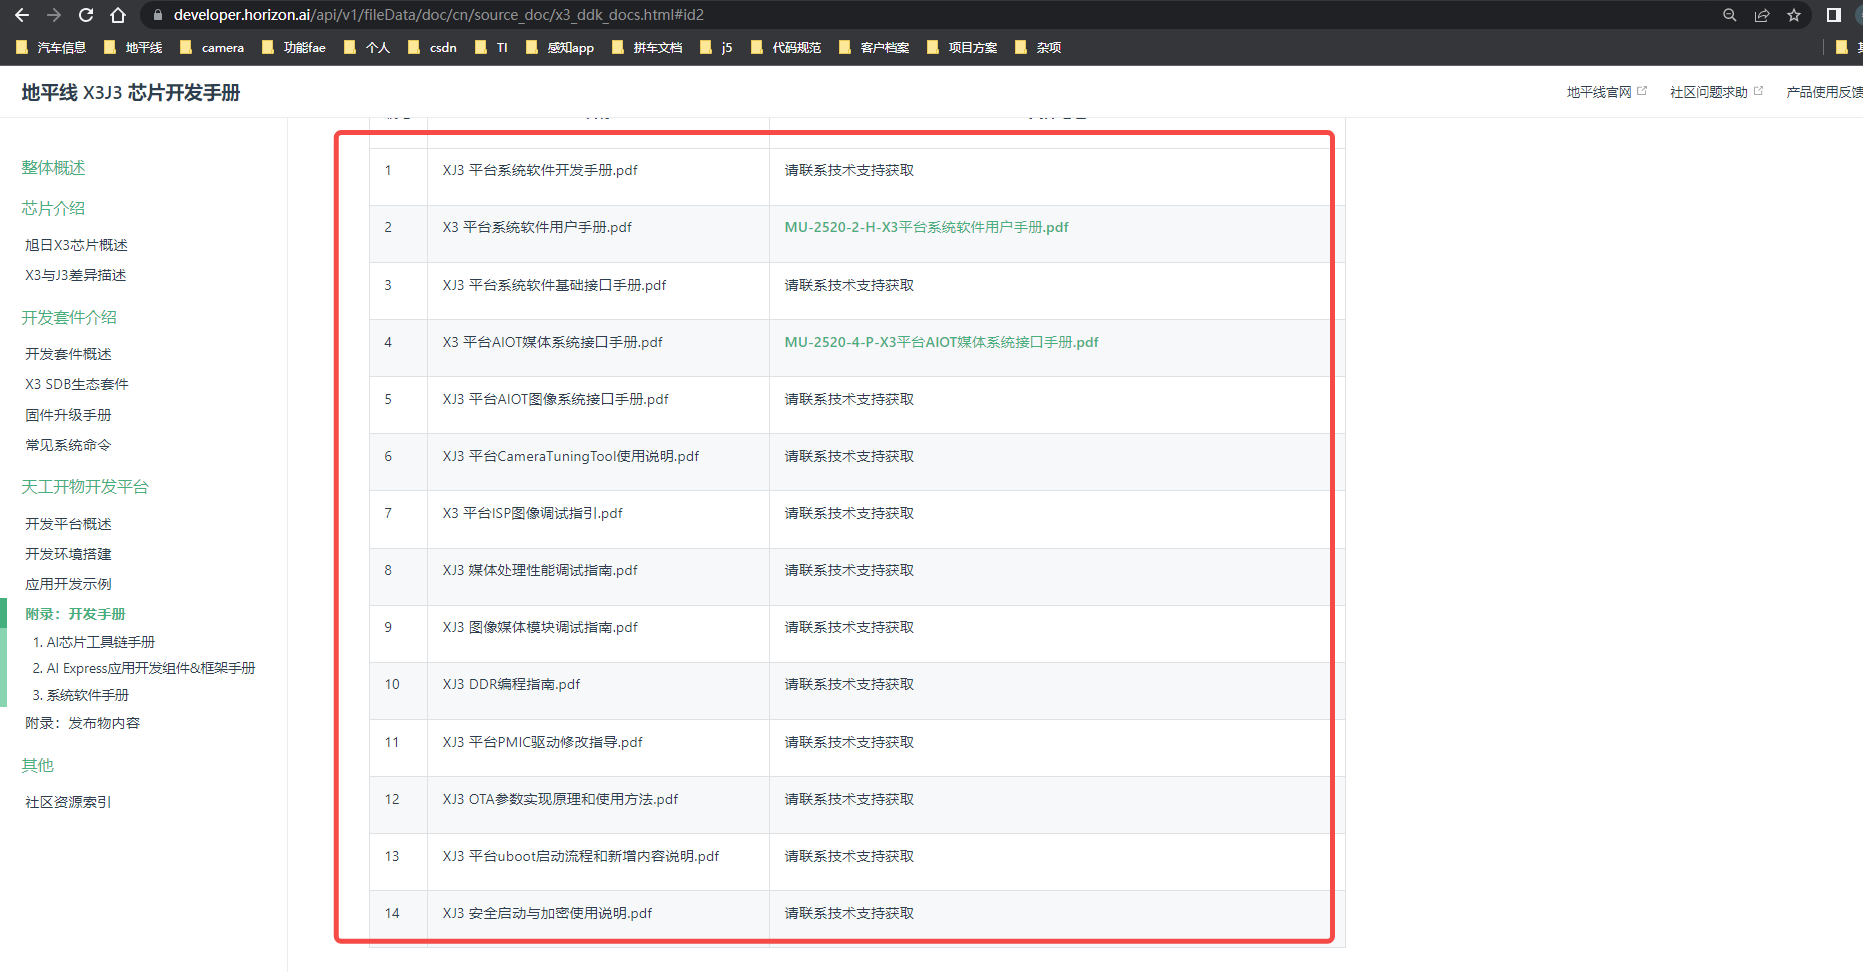Reload the current page
The height and width of the screenshot is (972, 1863).
coord(86,15)
